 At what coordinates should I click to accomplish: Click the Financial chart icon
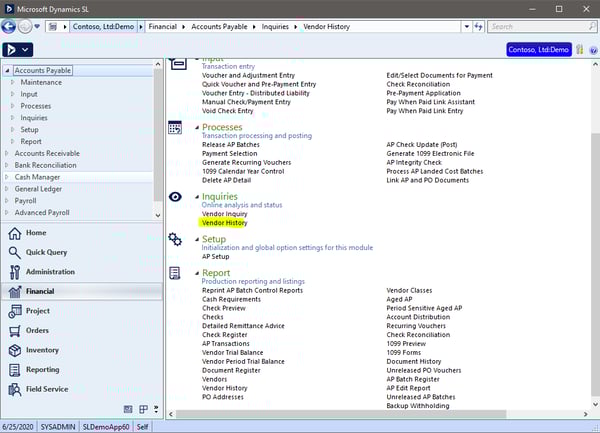coord(15,291)
